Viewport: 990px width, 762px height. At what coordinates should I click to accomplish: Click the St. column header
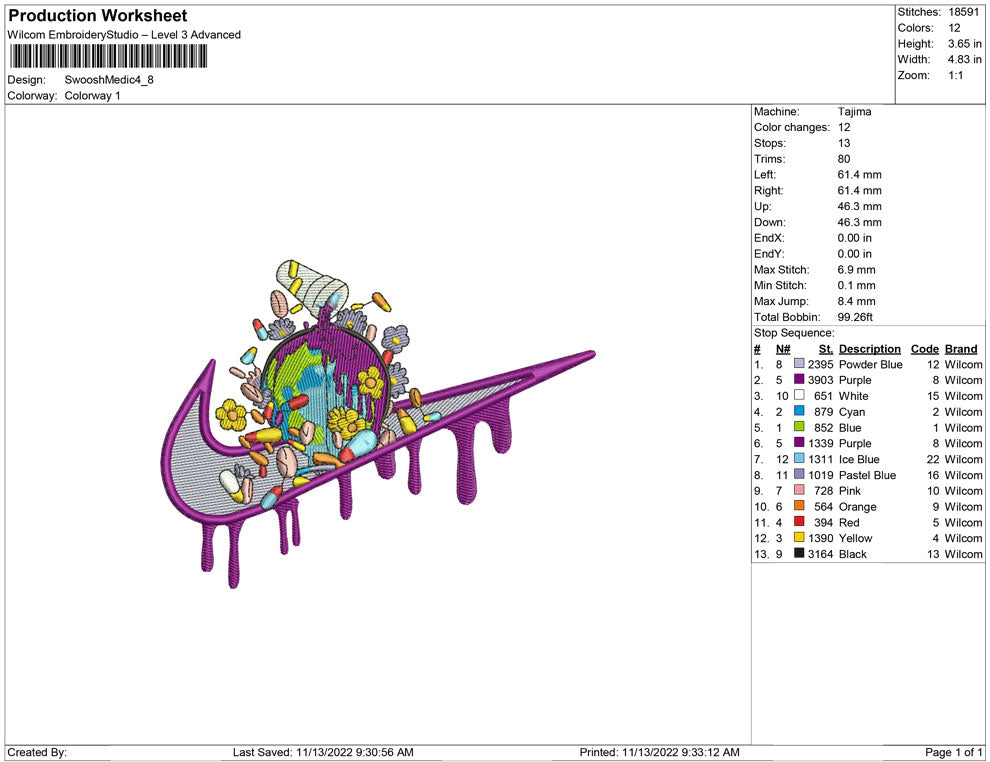coord(826,349)
